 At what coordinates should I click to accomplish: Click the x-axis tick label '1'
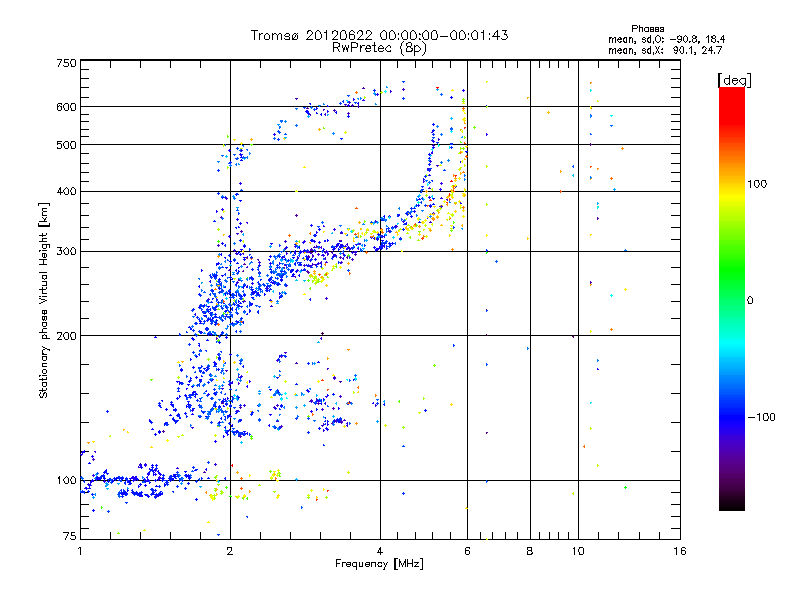80,551
